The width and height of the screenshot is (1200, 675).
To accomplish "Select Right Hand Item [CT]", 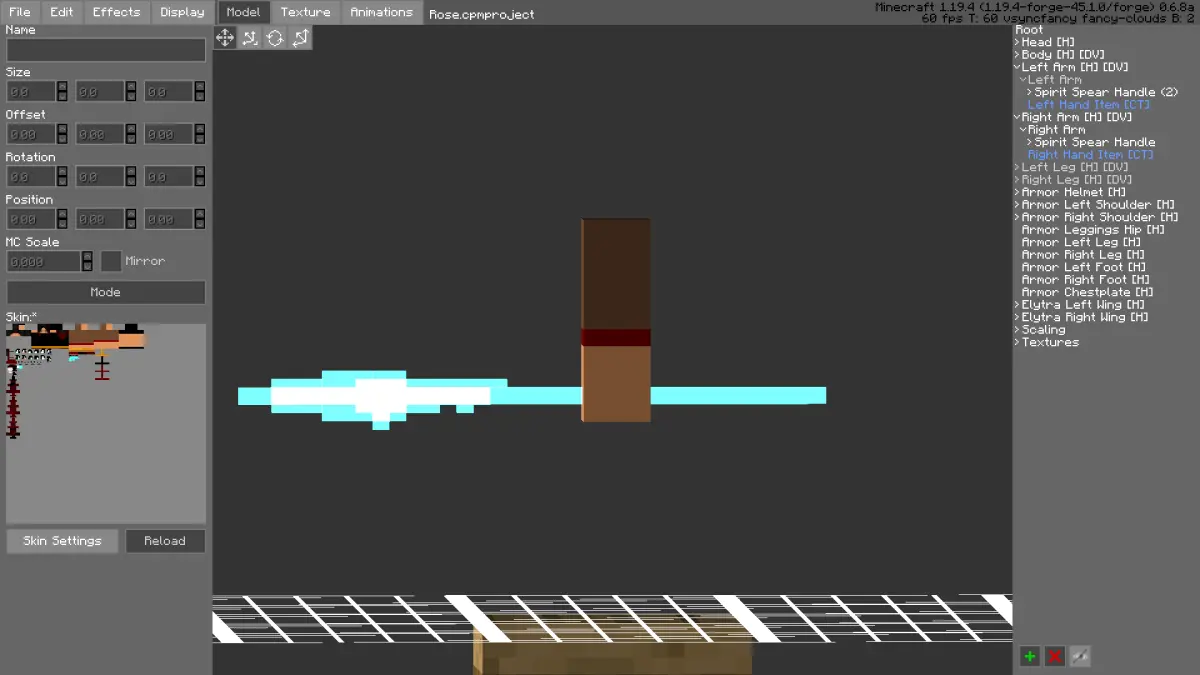I will click(1091, 155).
